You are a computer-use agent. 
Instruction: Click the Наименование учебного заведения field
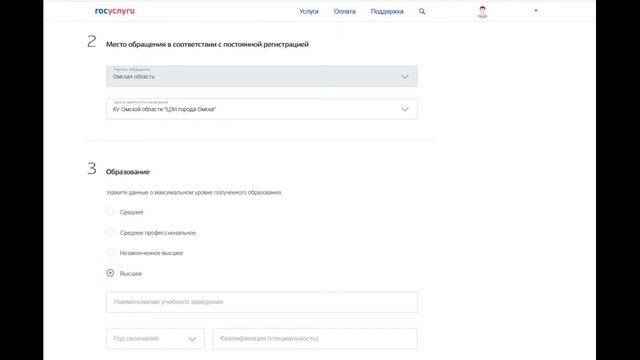(x=262, y=302)
